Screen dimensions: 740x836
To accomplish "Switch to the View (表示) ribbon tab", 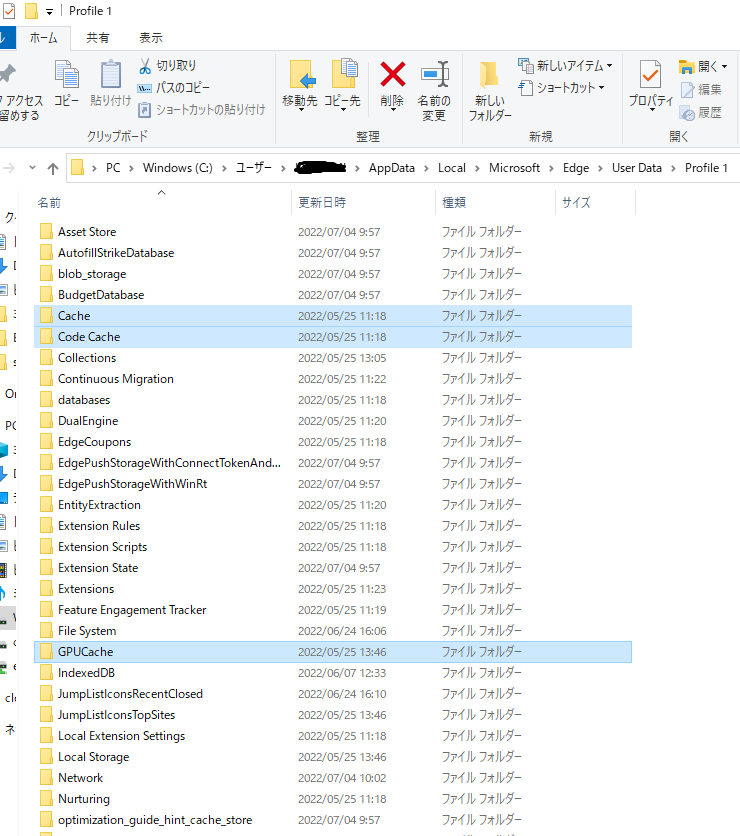I will click(x=151, y=38).
